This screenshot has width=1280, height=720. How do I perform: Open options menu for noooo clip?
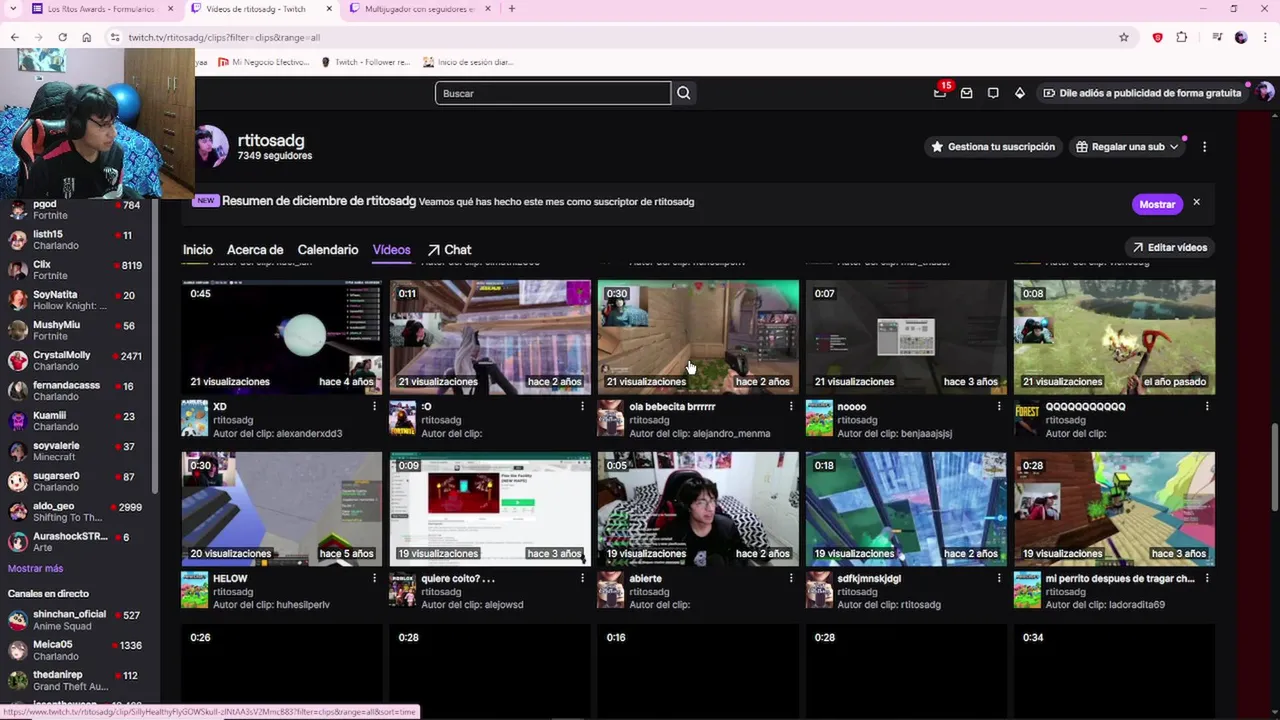998,407
